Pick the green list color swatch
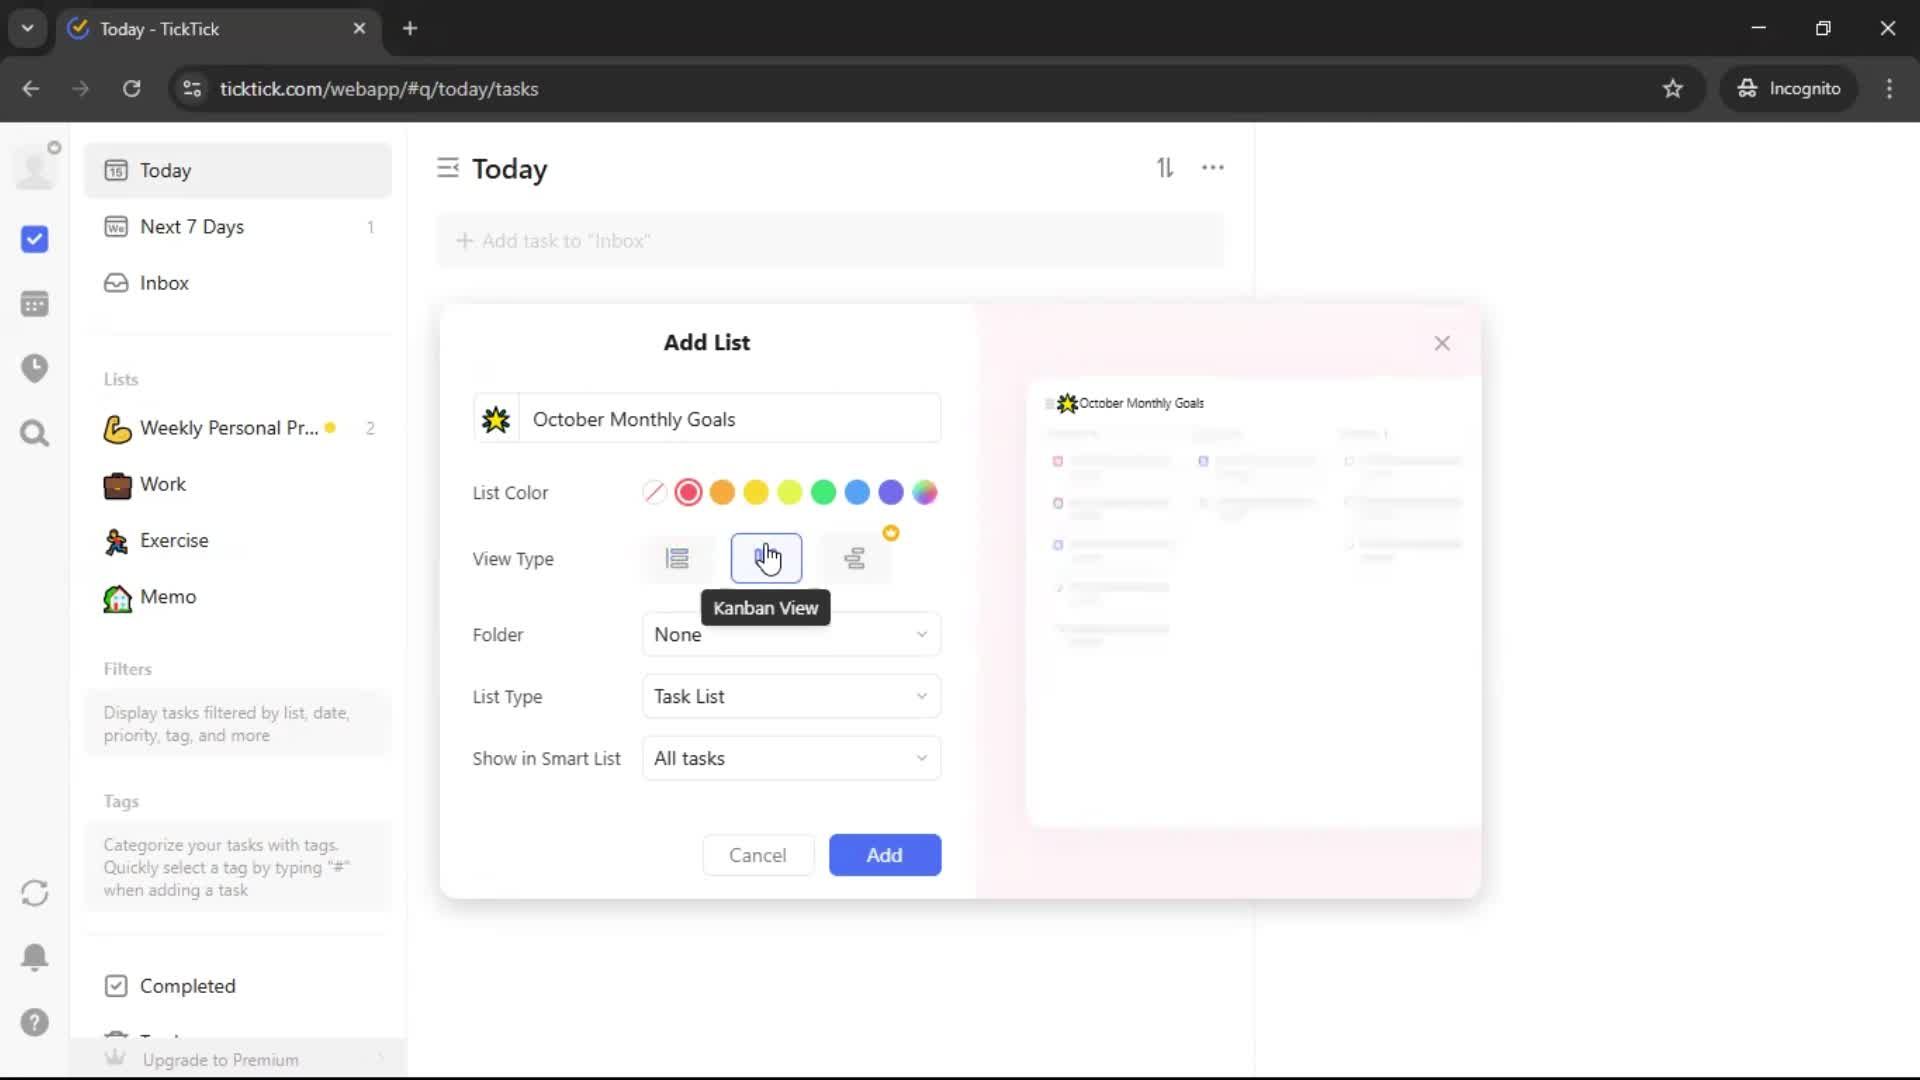 point(823,493)
